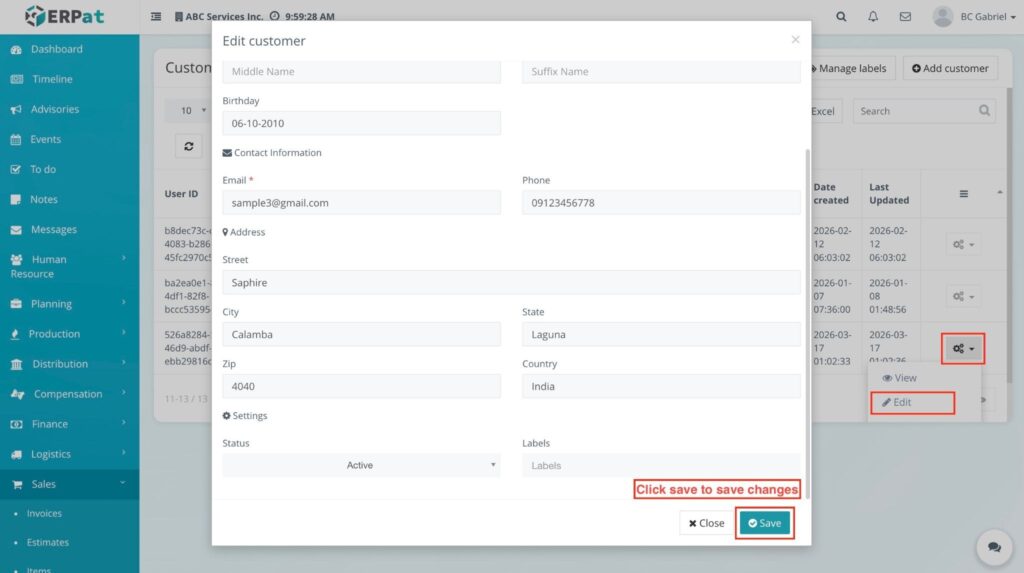Click the To do check icon

[x=16, y=169]
